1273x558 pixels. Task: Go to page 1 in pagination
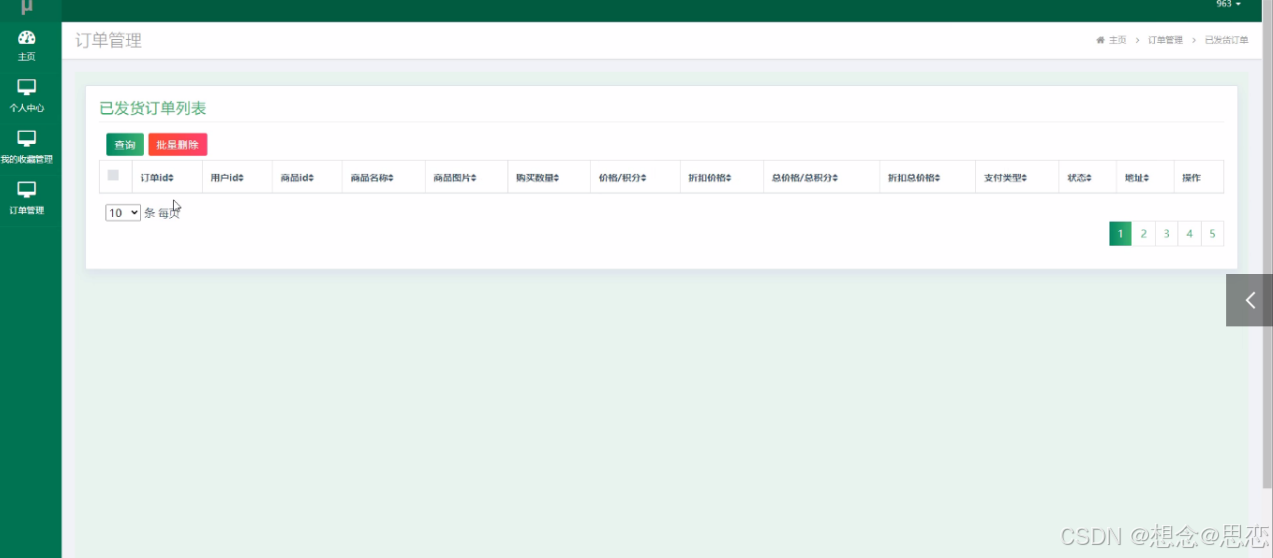1120,234
